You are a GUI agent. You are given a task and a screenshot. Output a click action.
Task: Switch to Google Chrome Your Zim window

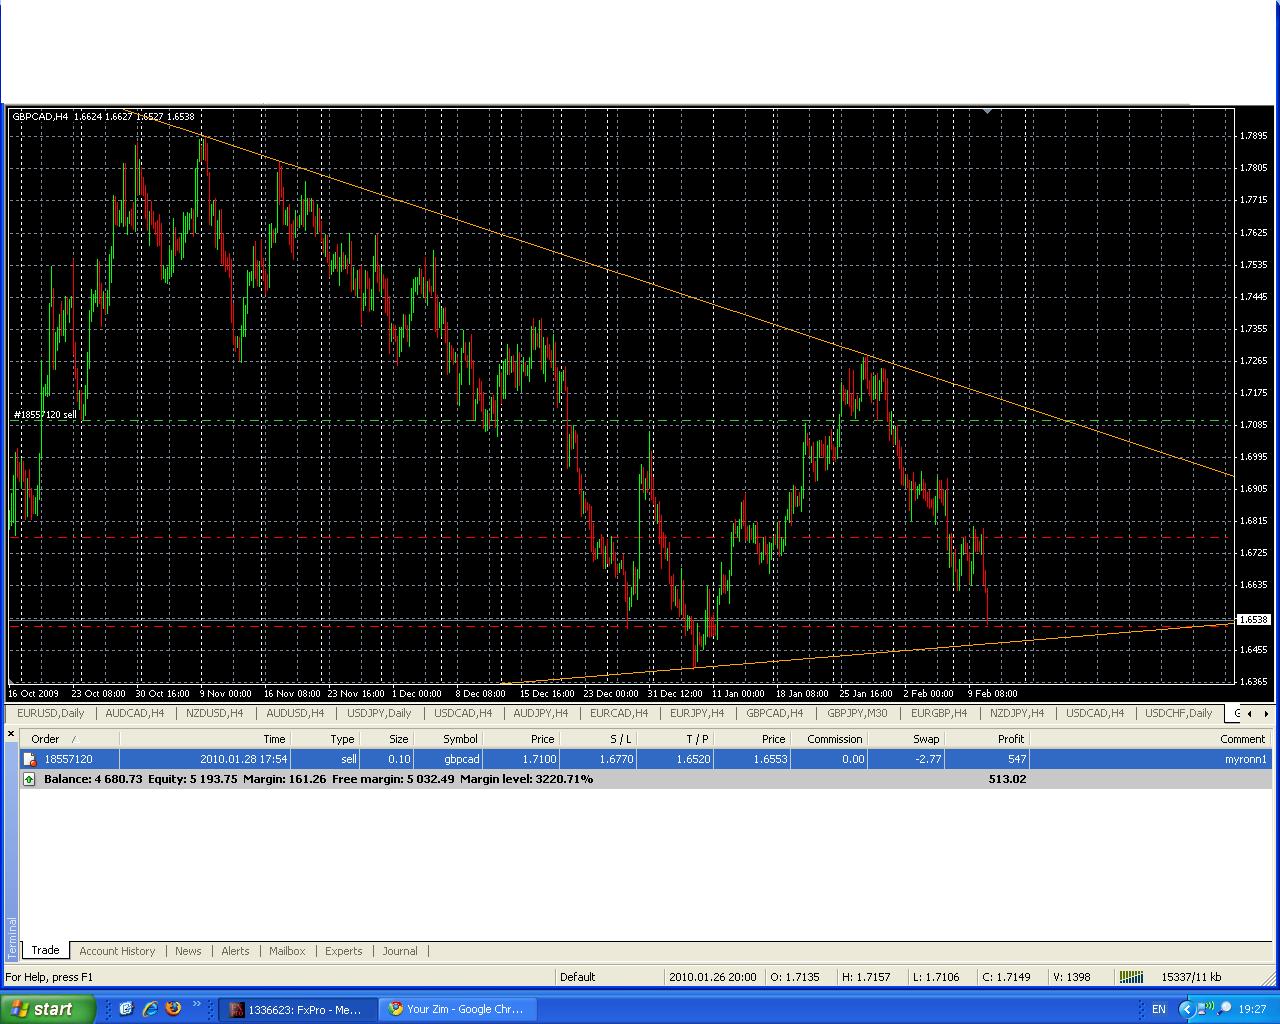click(x=456, y=1009)
